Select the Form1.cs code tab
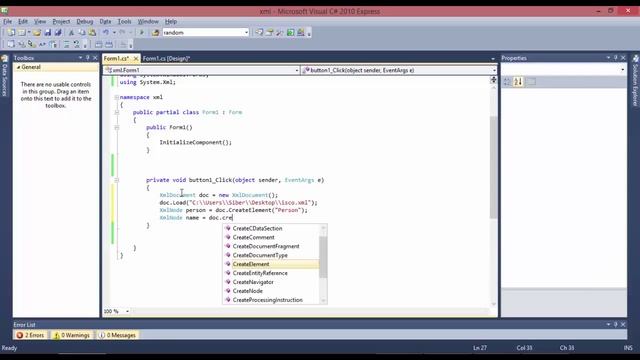The height and width of the screenshot is (360, 640). (x=117, y=58)
